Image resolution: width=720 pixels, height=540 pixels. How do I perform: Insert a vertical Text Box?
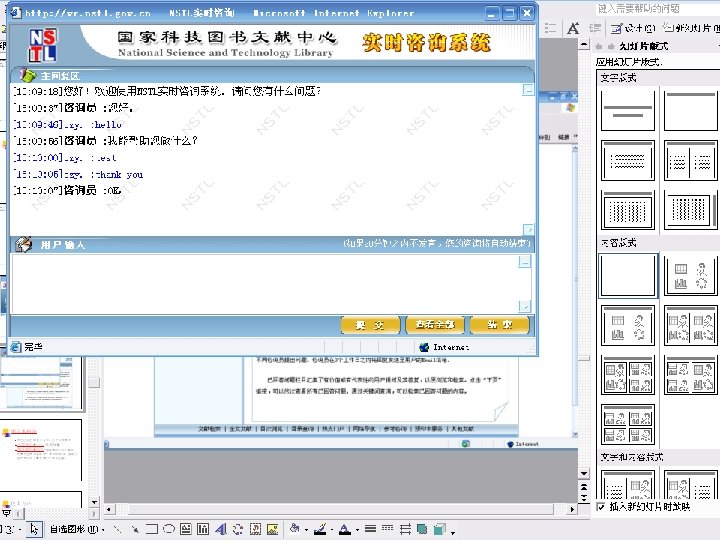(202, 529)
